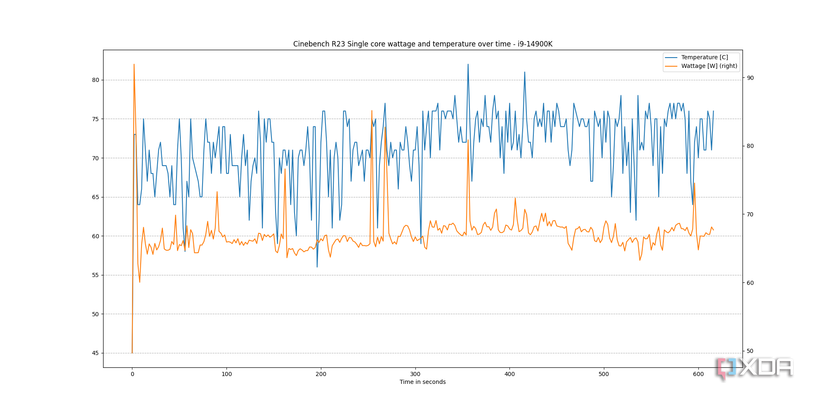This screenshot has height=413, width=825.
Task: Click the blue temperature legend line swatch
Action: (671, 57)
